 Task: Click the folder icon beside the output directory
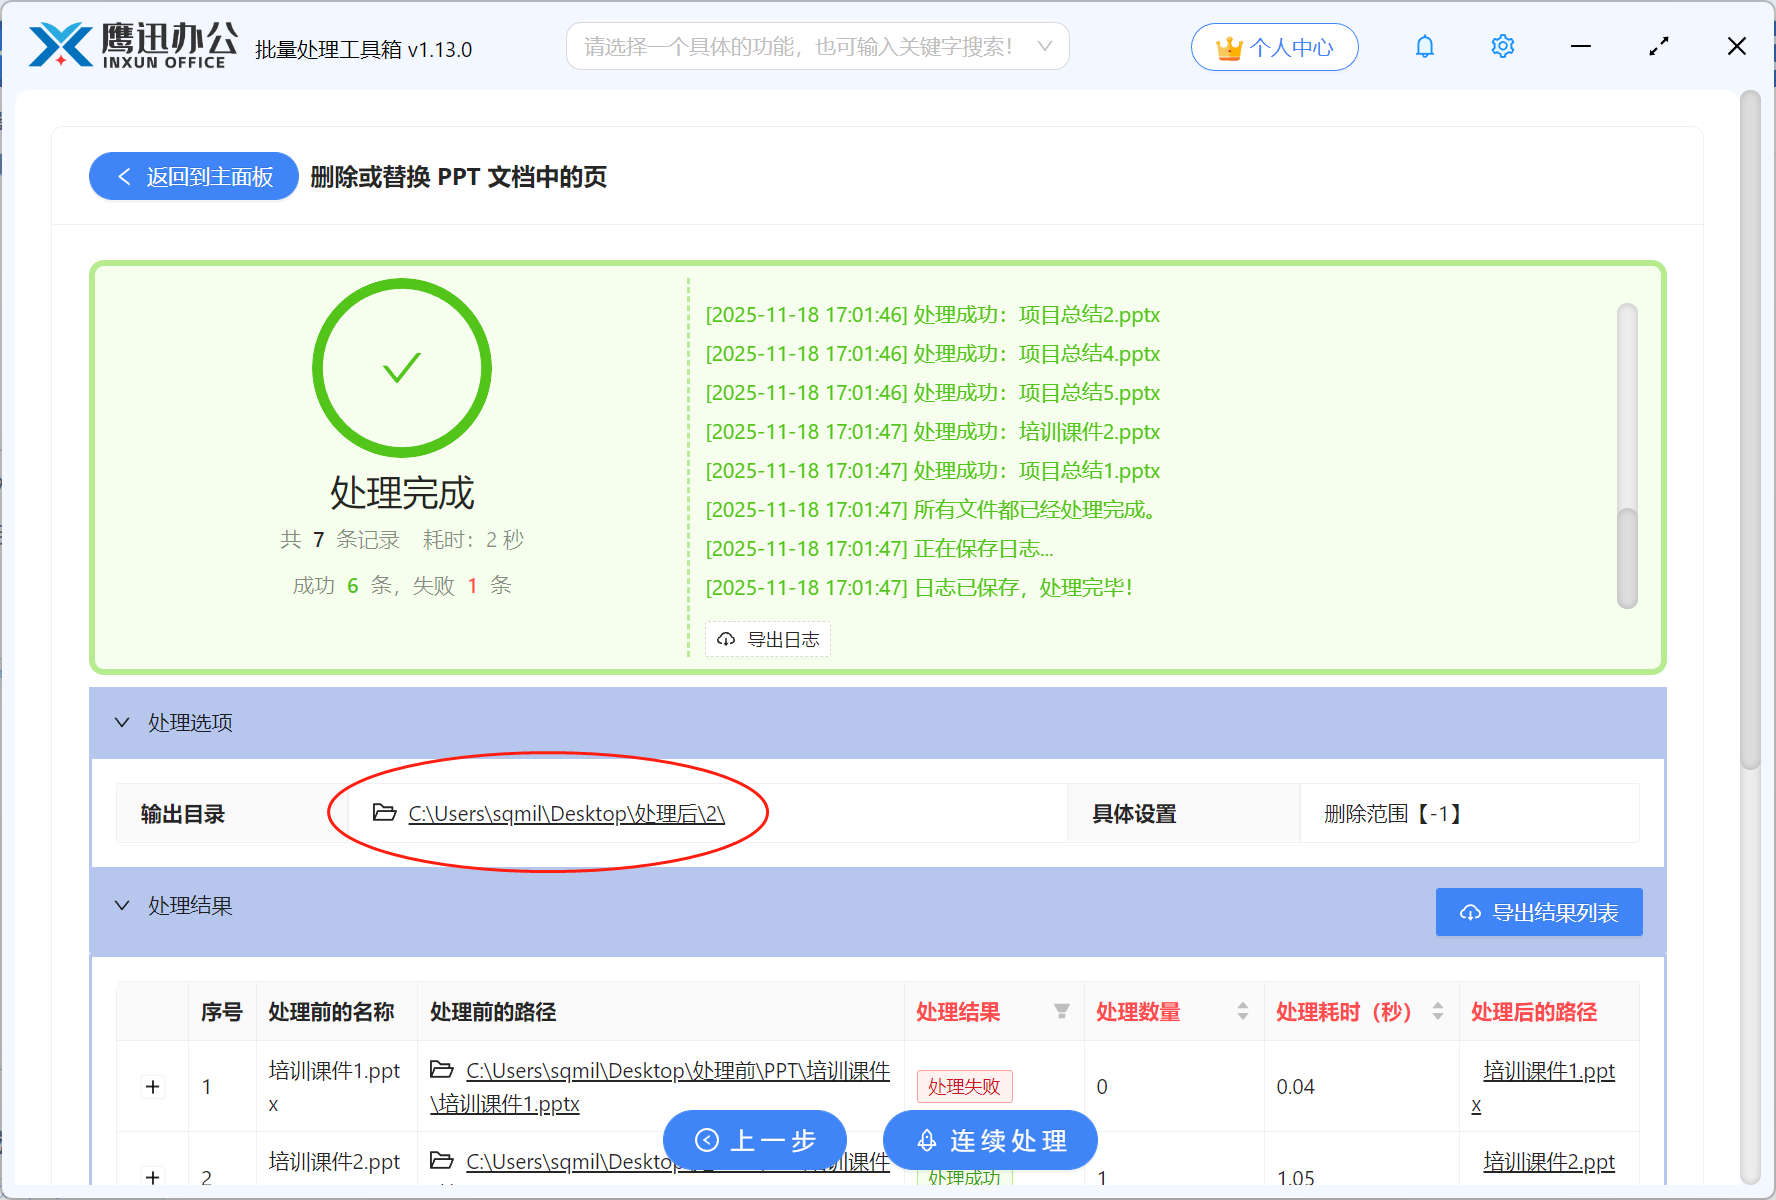click(384, 813)
